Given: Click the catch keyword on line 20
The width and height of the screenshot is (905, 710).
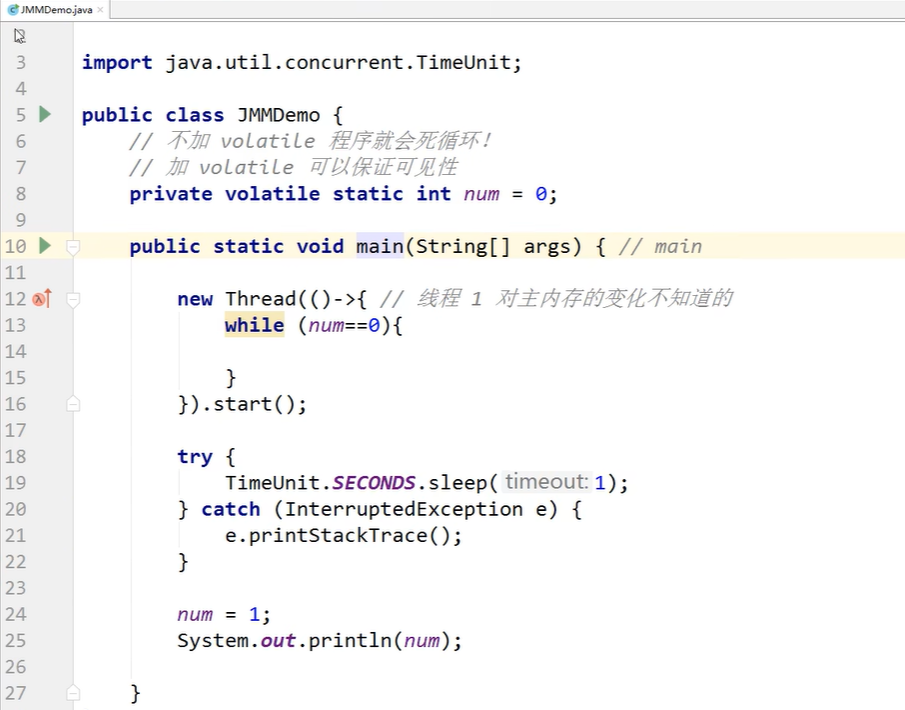Looking at the screenshot, I should pyautogui.click(x=231, y=509).
